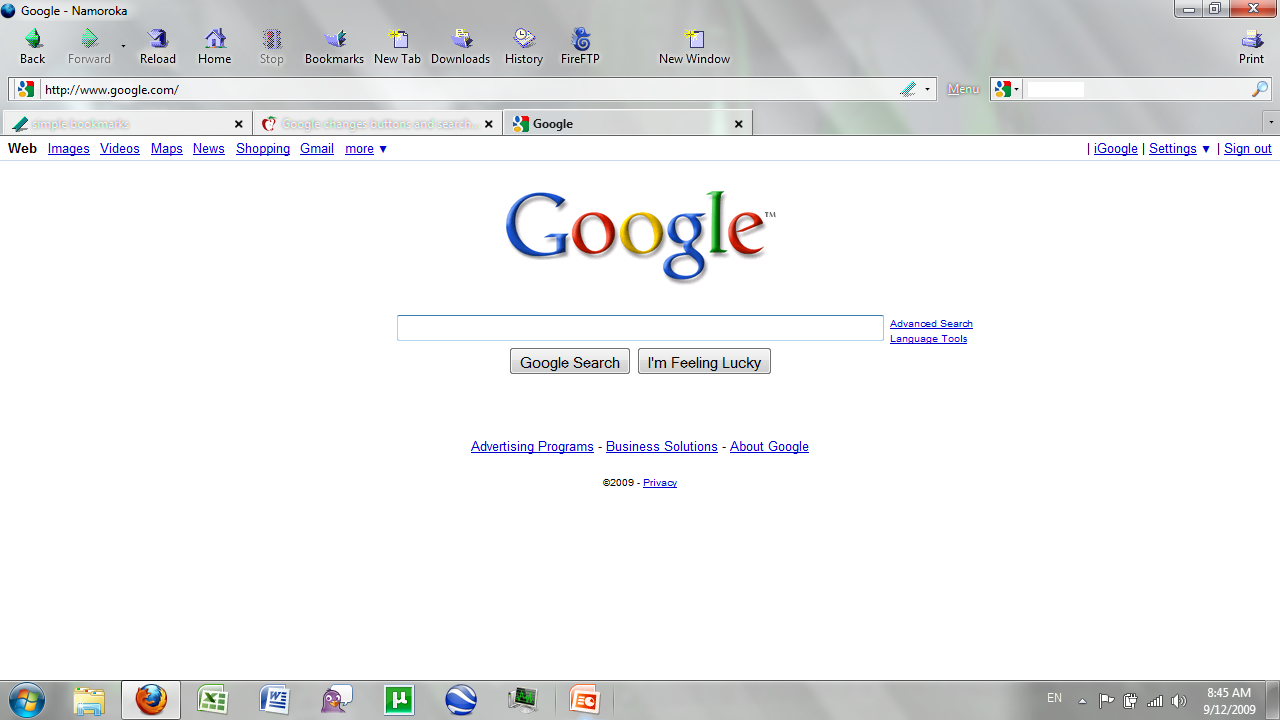The width and height of the screenshot is (1280, 720).
Task: Open the Videos link
Action: click(x=120, y=149)
